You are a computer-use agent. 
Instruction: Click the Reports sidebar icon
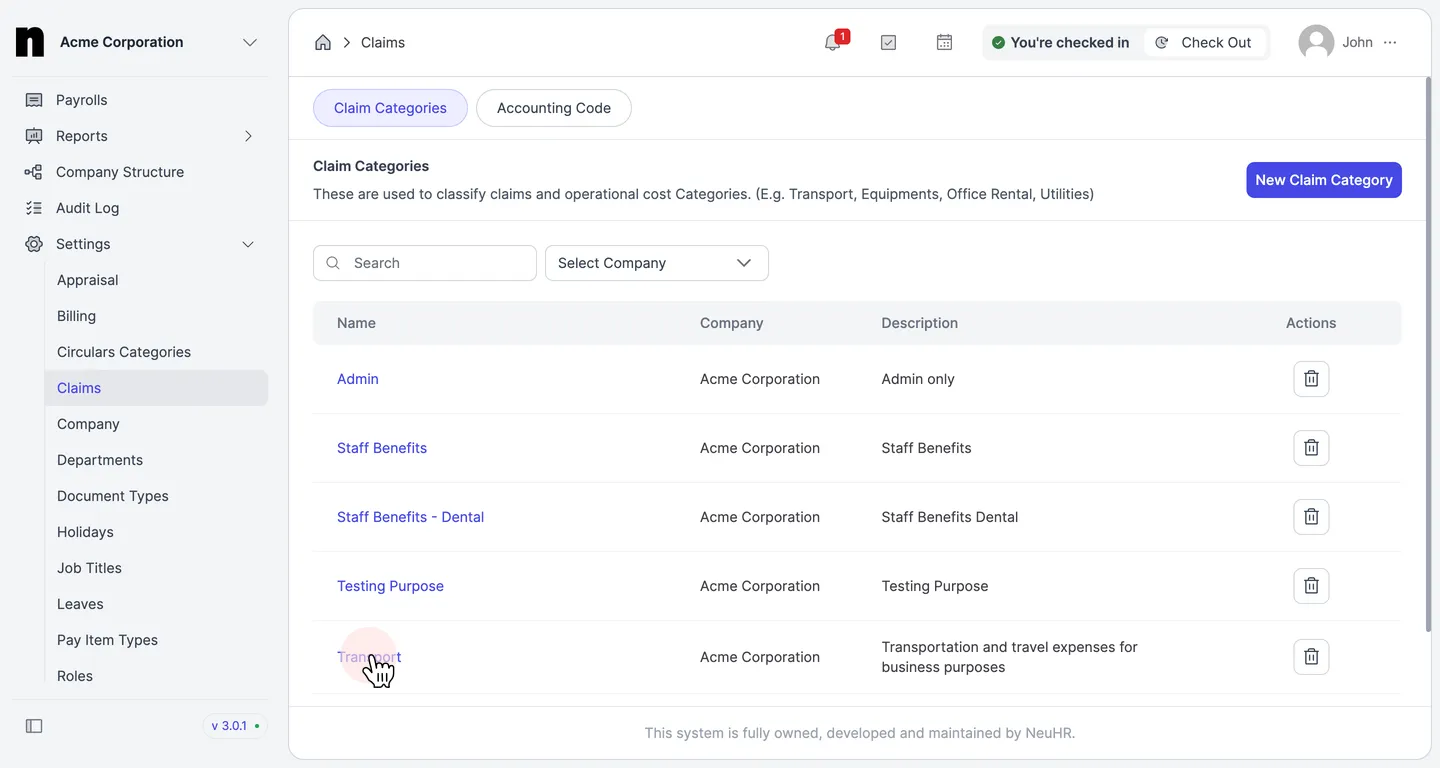(x=34, y=136)
